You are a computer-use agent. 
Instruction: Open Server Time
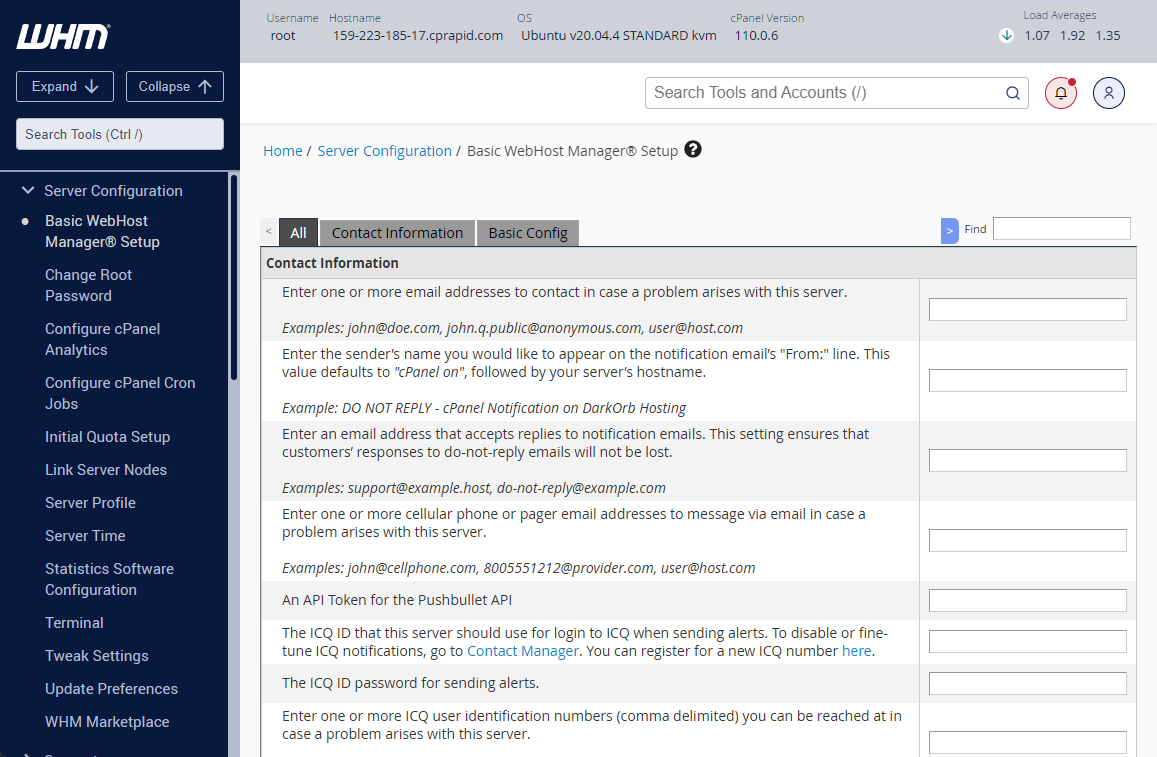(85, 536)
